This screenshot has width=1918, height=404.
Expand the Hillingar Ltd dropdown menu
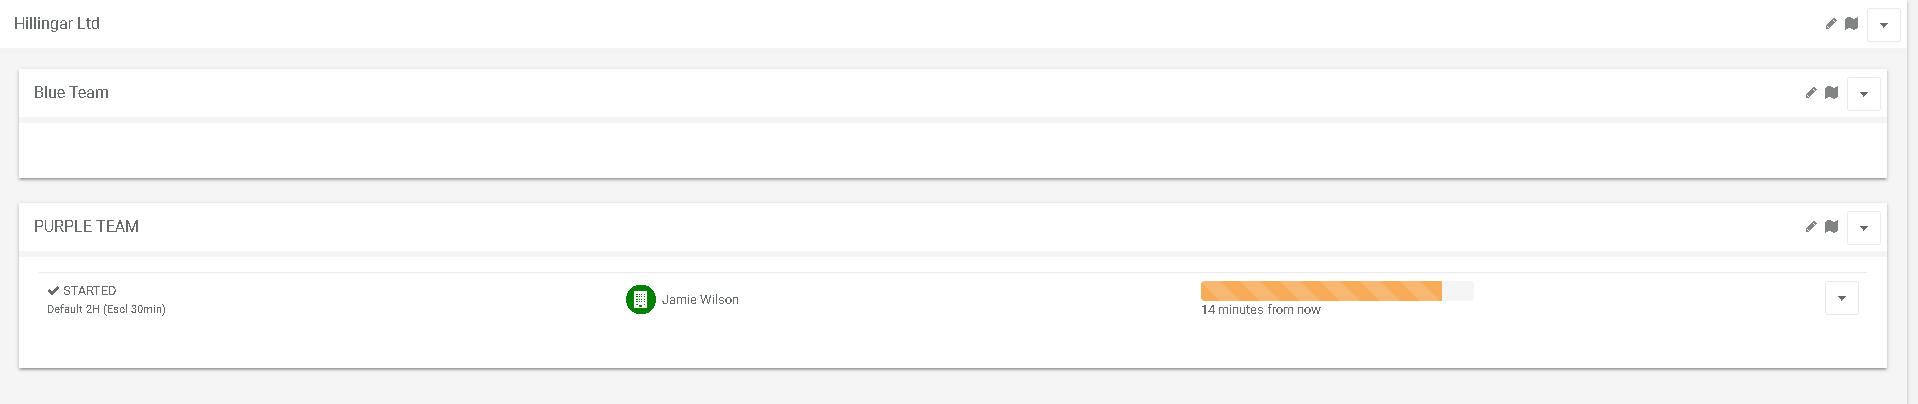tap(1883, 25)
